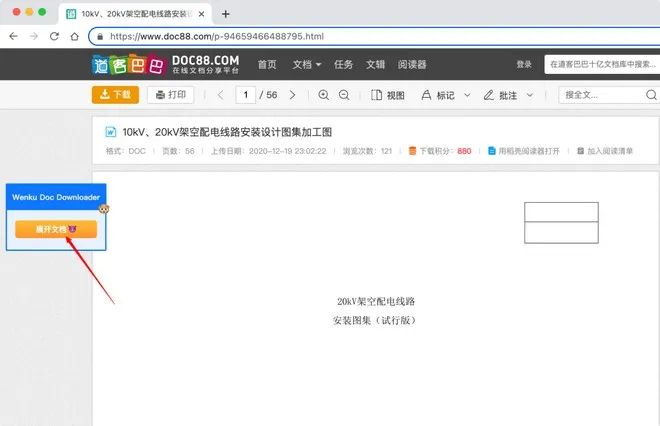Open the 任务 menu item
Image resolution: width=660 pixels, height=426 pixels.
click(343, 64)
